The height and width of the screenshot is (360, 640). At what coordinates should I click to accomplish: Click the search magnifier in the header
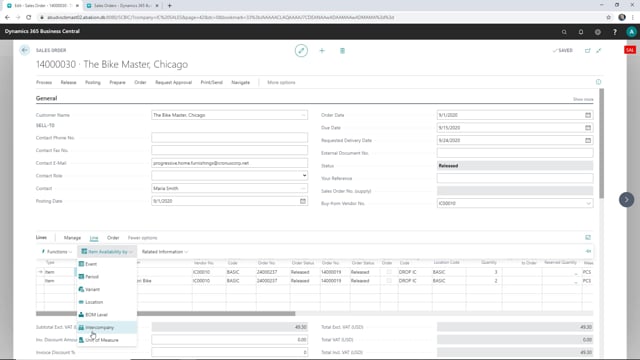point(564,32)
